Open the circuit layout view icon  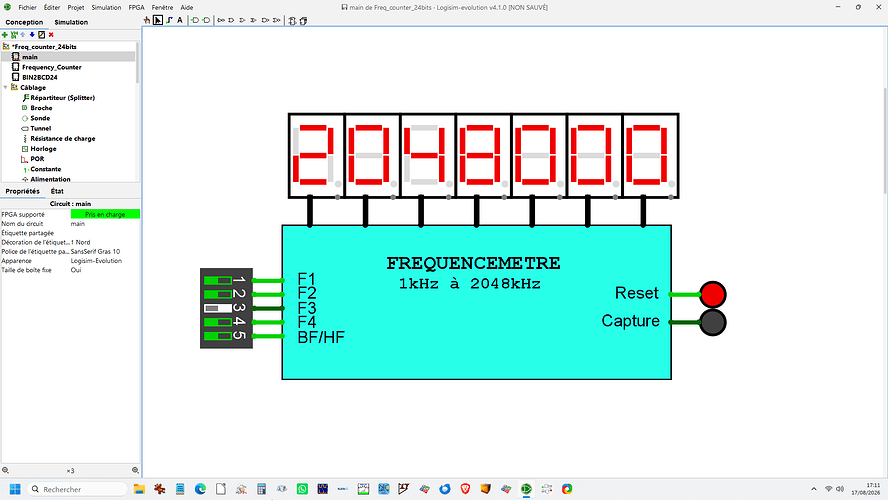(292, 21)
